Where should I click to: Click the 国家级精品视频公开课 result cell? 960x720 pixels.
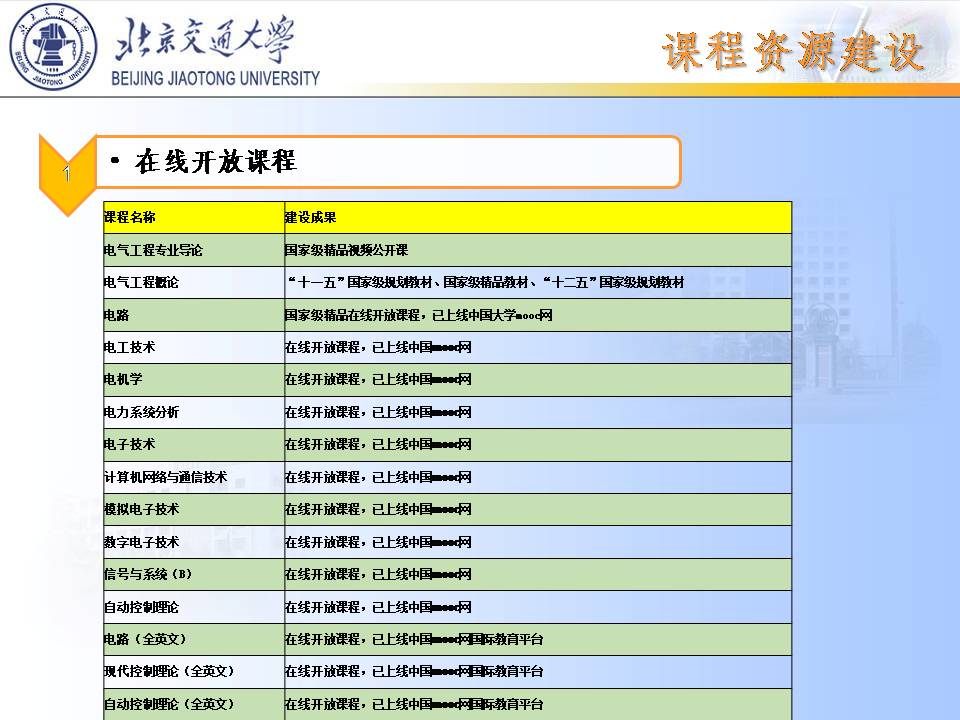tap(347, 250)
